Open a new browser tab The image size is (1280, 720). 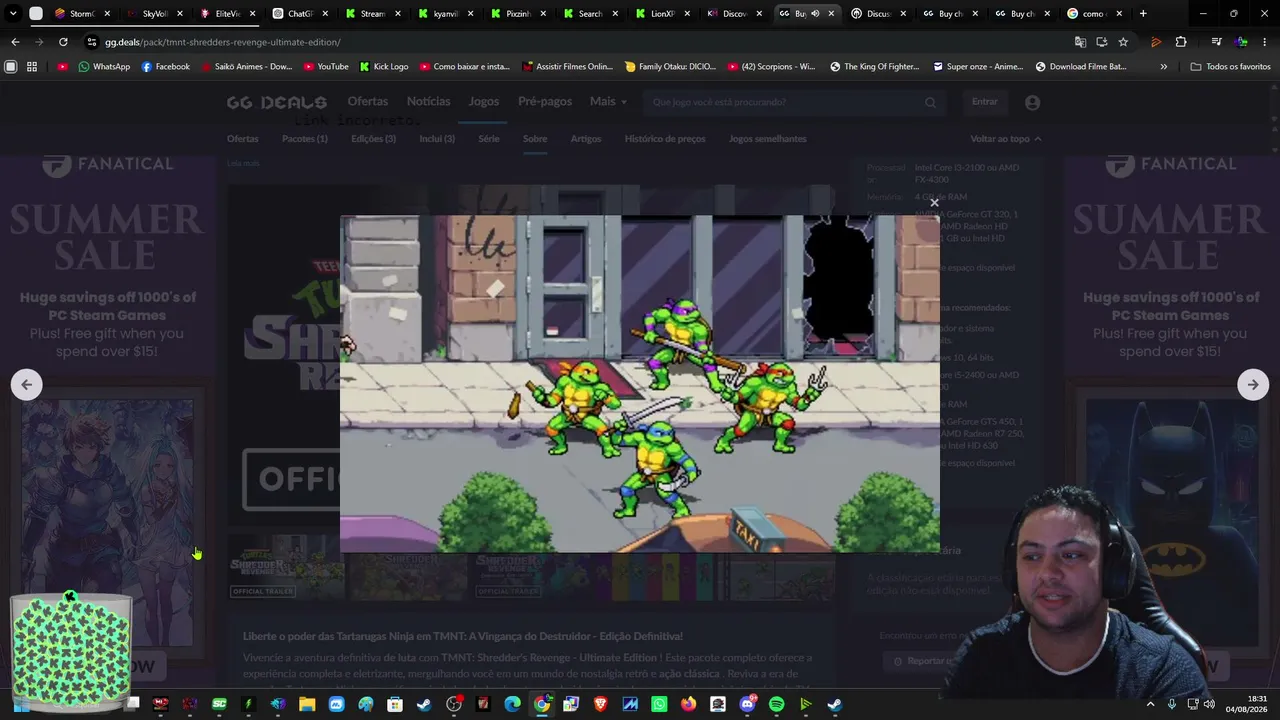click(1143, 14)
